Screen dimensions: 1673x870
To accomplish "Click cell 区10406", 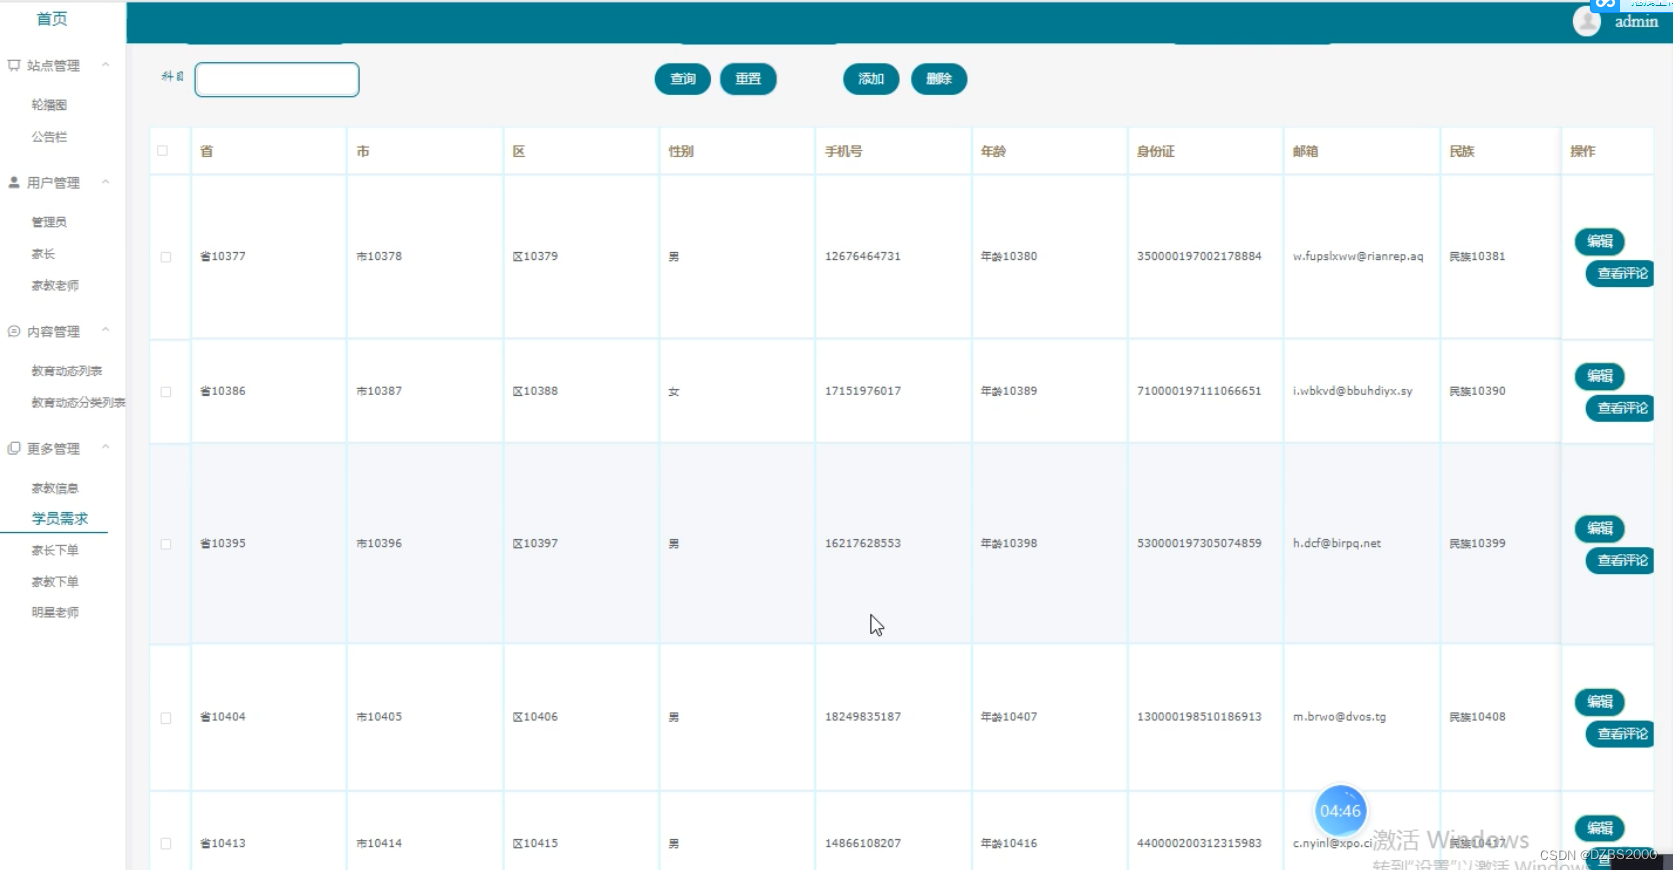I will 535,718.
